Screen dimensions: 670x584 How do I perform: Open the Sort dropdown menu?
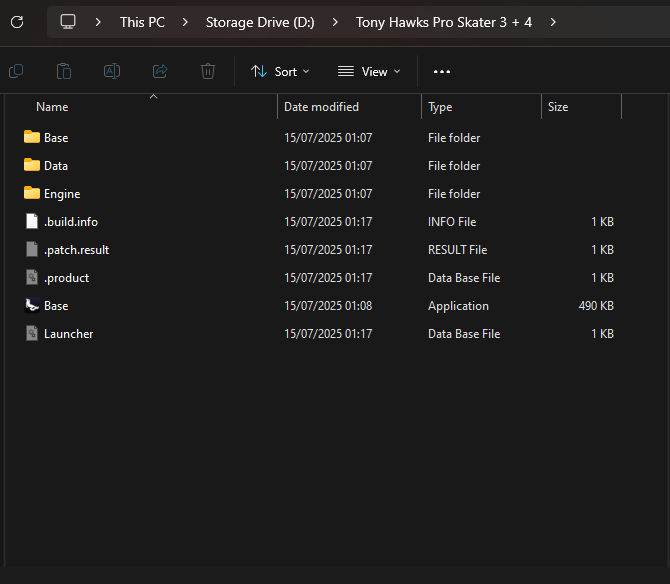click(280, 71)
